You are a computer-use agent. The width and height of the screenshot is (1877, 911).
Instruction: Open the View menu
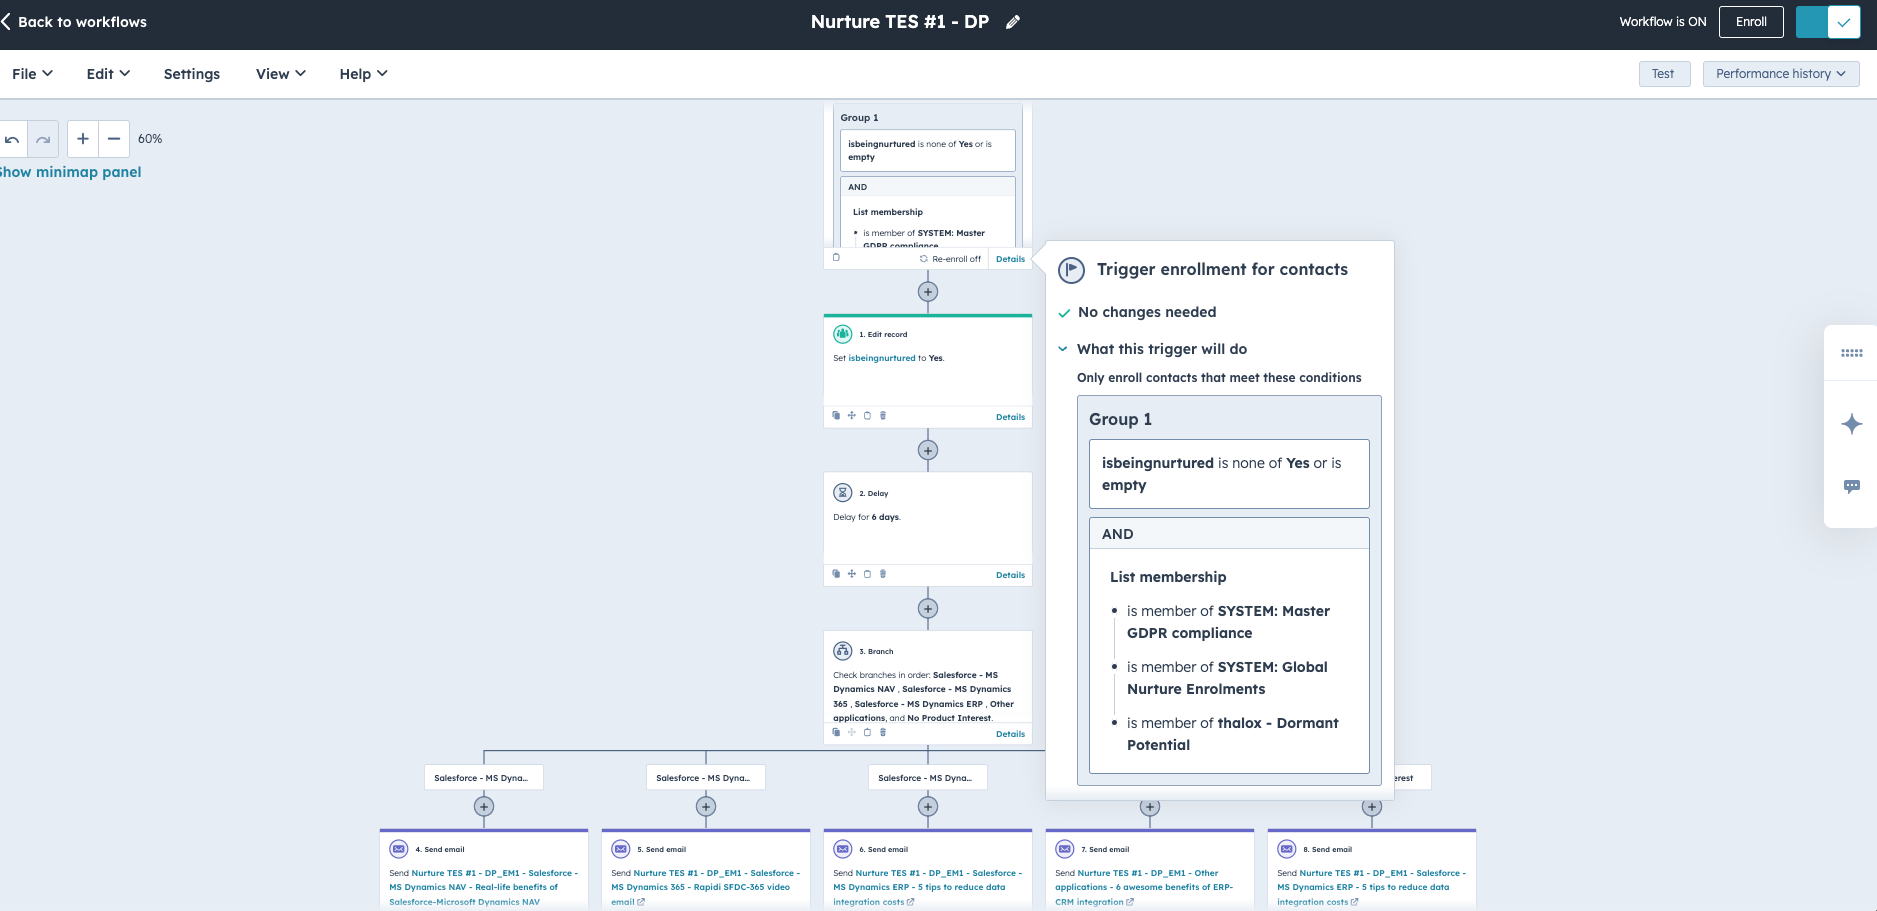point(281,74)
